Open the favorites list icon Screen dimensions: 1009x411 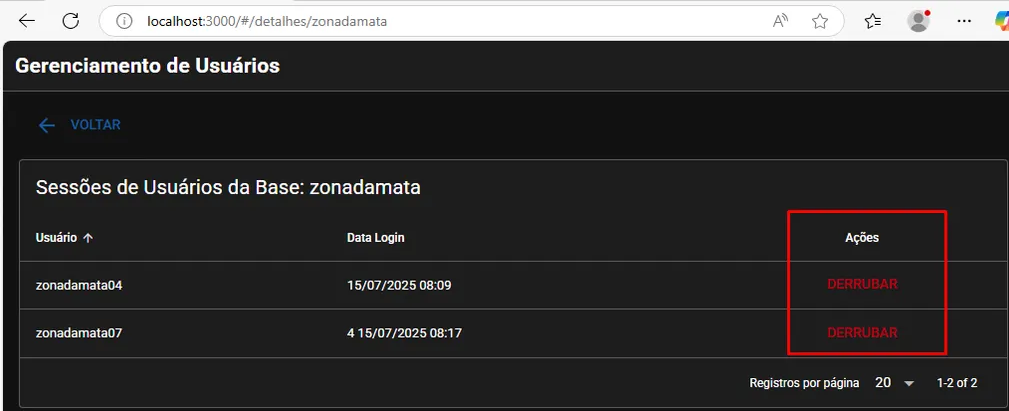click(872, 20)
